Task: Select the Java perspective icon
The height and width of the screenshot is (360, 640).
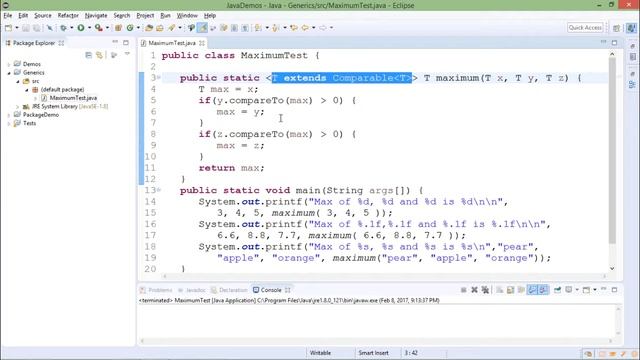Action: click(631, 28)
